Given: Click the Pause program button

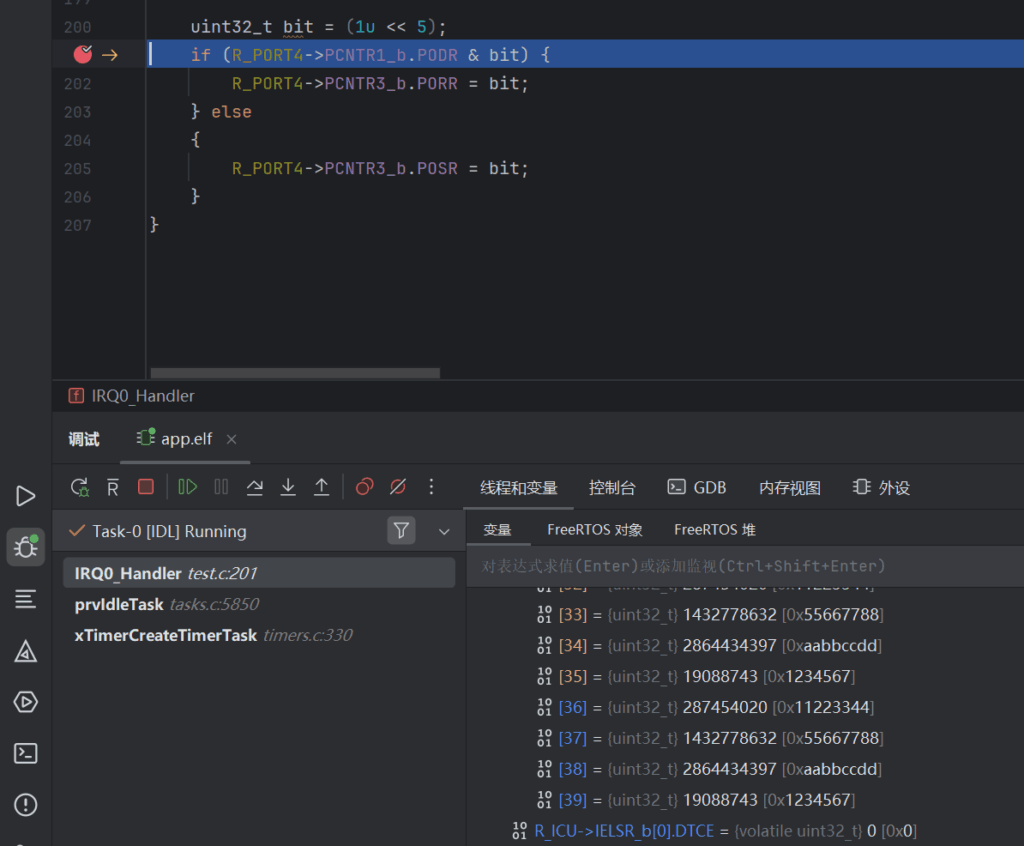Looking at the screenshot, I should point(221,487).
